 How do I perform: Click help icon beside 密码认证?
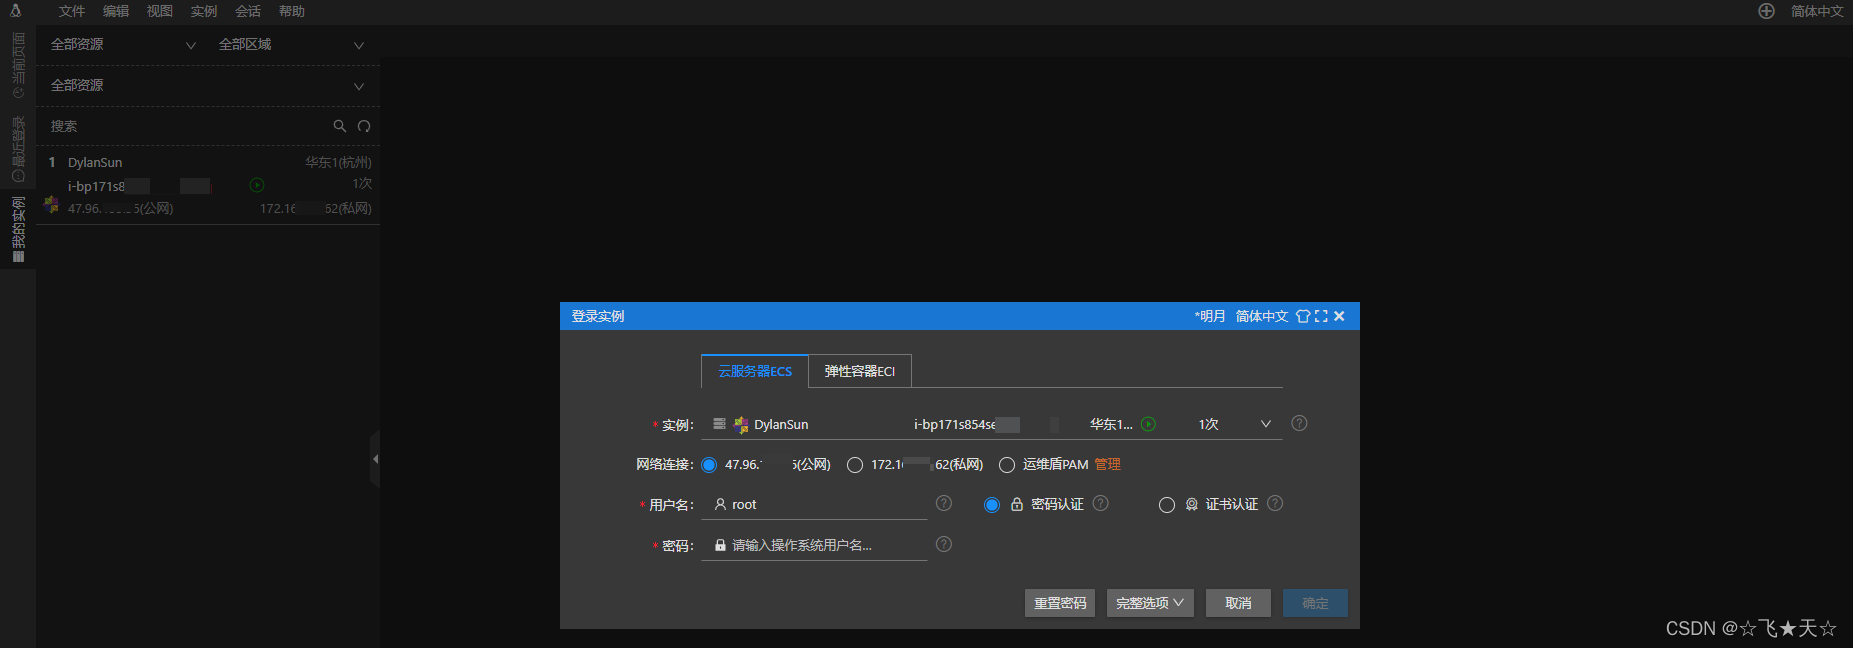click(x=1101, y=503)
